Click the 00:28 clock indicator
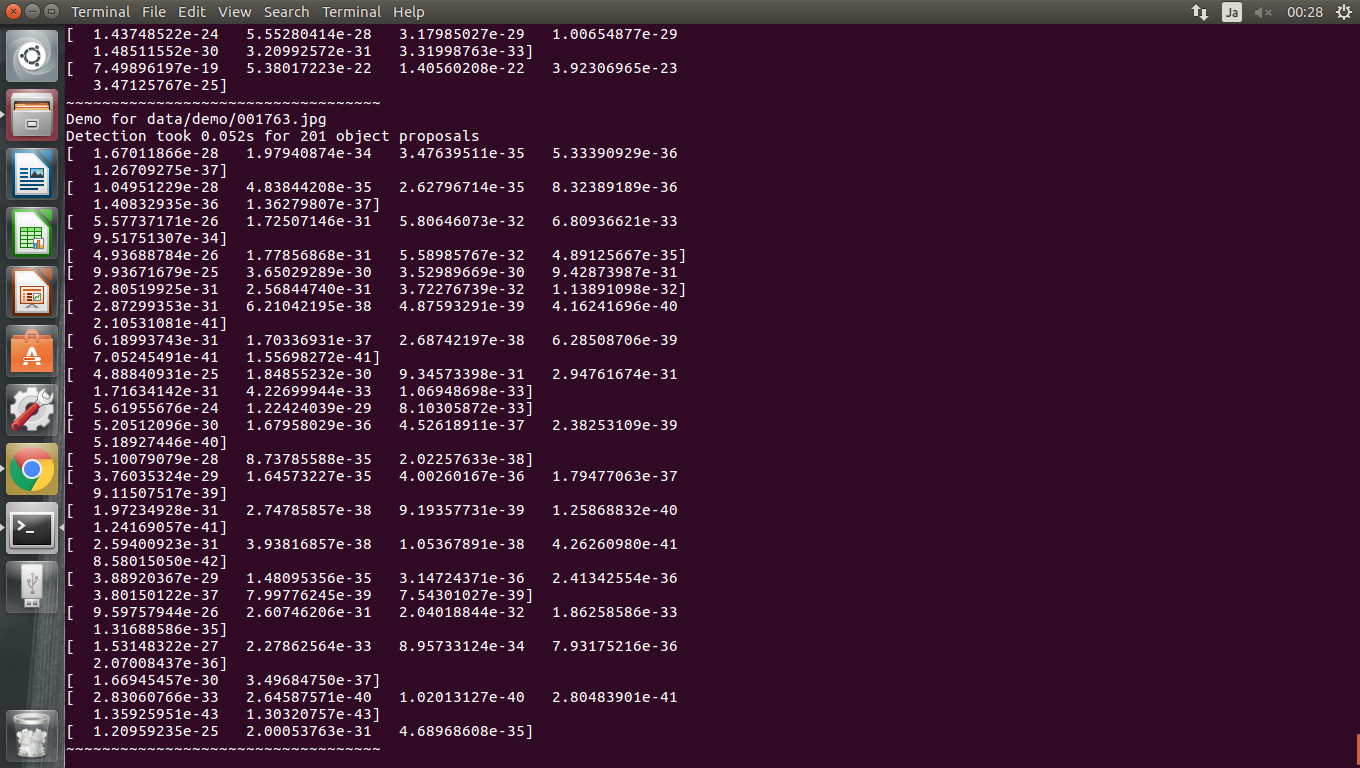The image size is (1360, 768). tap(1305, 12)
